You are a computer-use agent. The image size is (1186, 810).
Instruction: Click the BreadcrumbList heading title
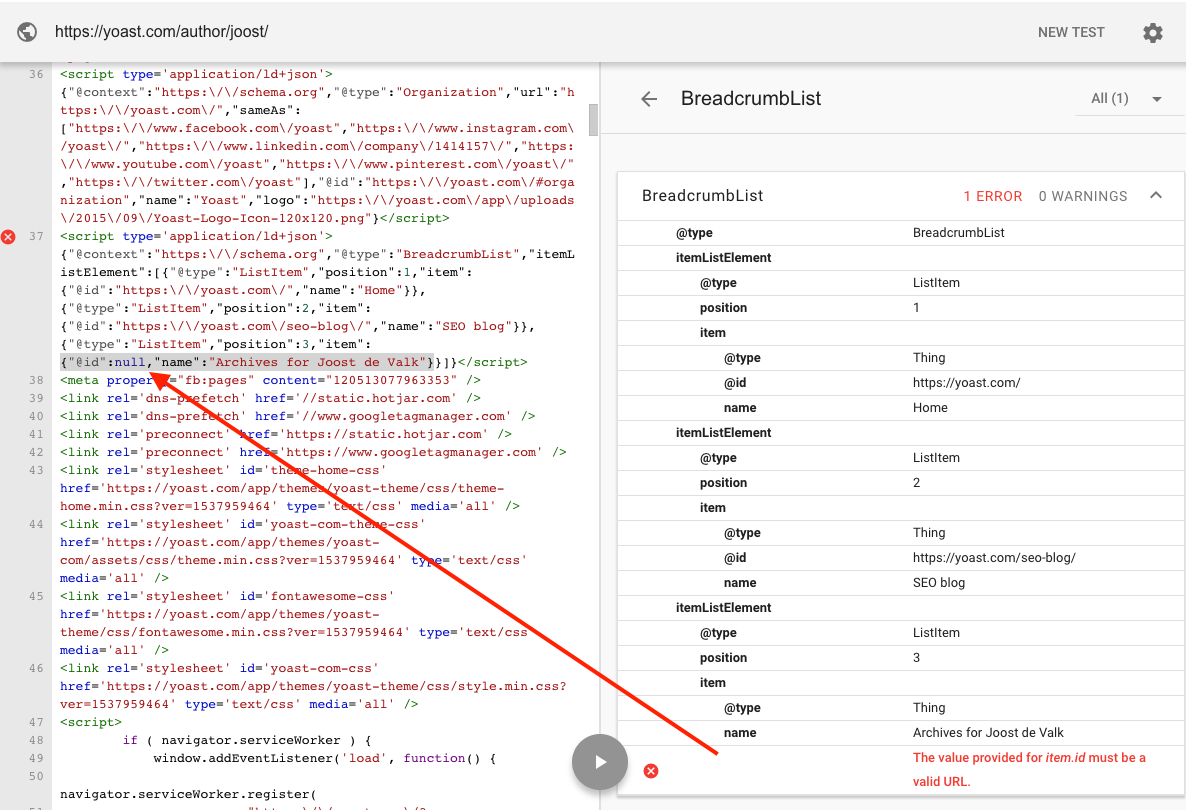click(750, 99)
